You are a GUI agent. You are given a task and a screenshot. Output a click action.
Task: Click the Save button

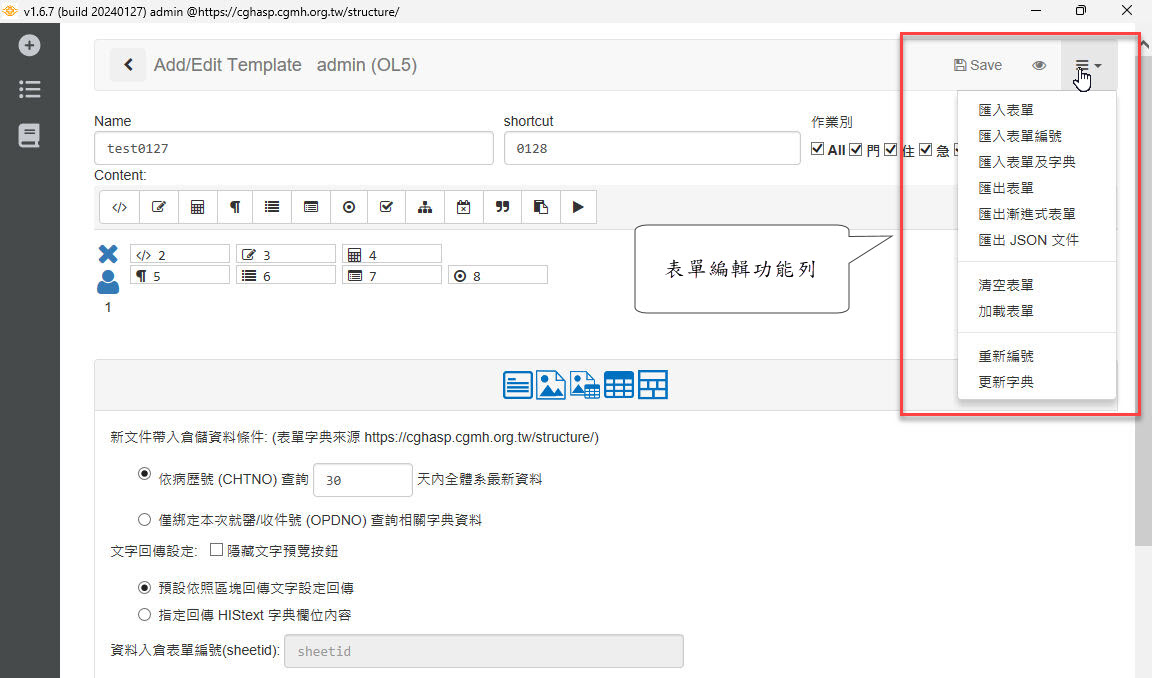(977, 65)
